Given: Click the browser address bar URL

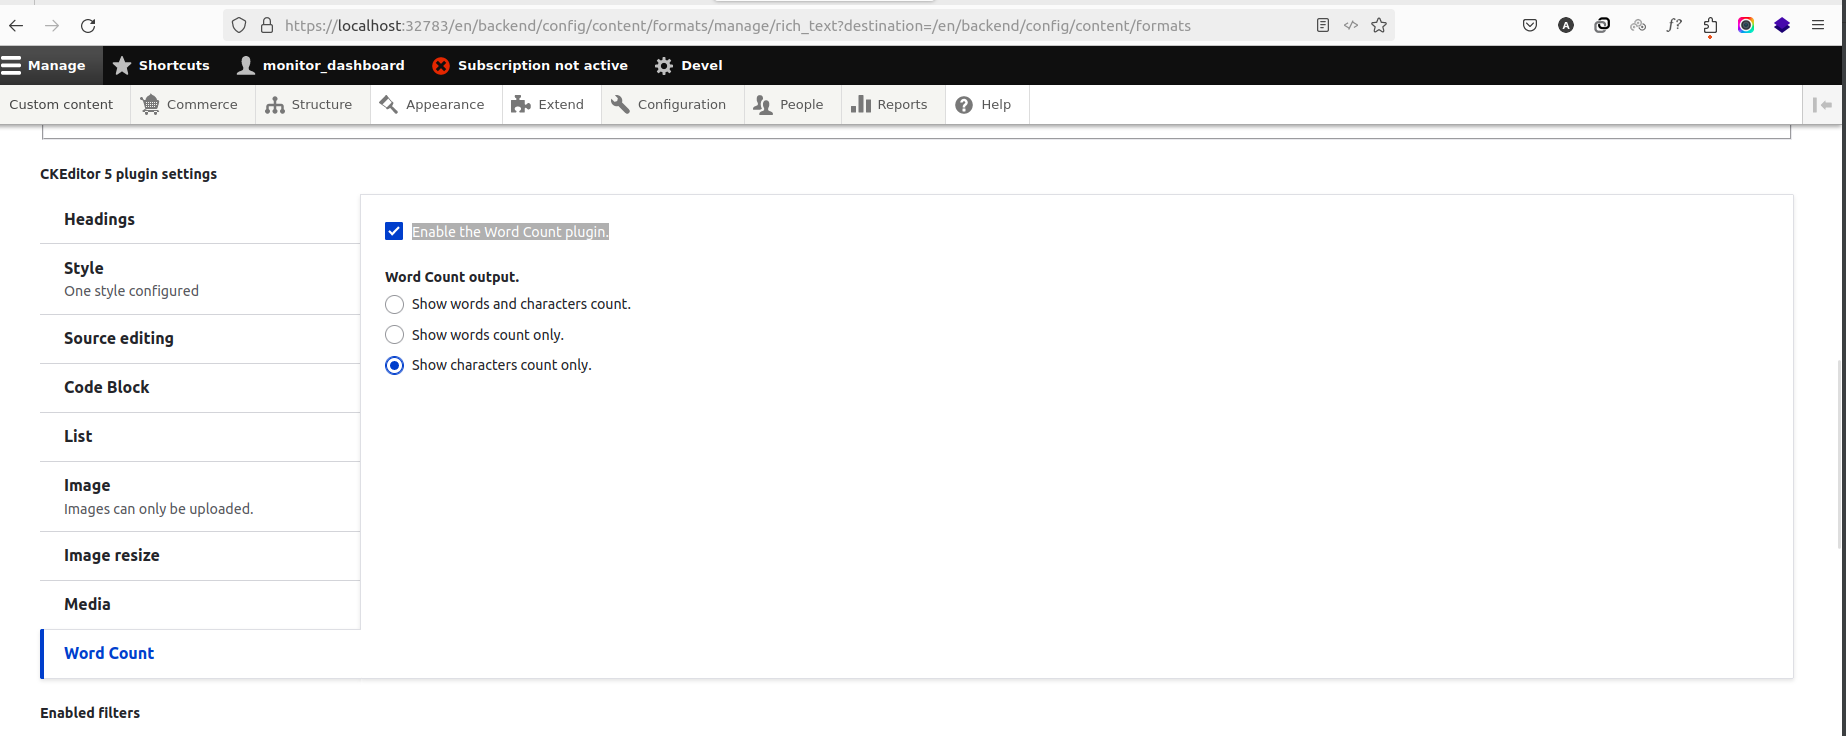Looking at the screenshot, I should pyautogui.click(x=737, y=26).
